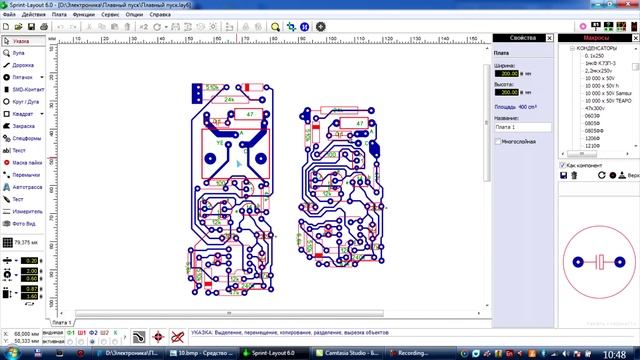Click the Print icon in the toolbar
Viewport: 640px width, 360px height.
pyautogui.click(x=44, y=27)
